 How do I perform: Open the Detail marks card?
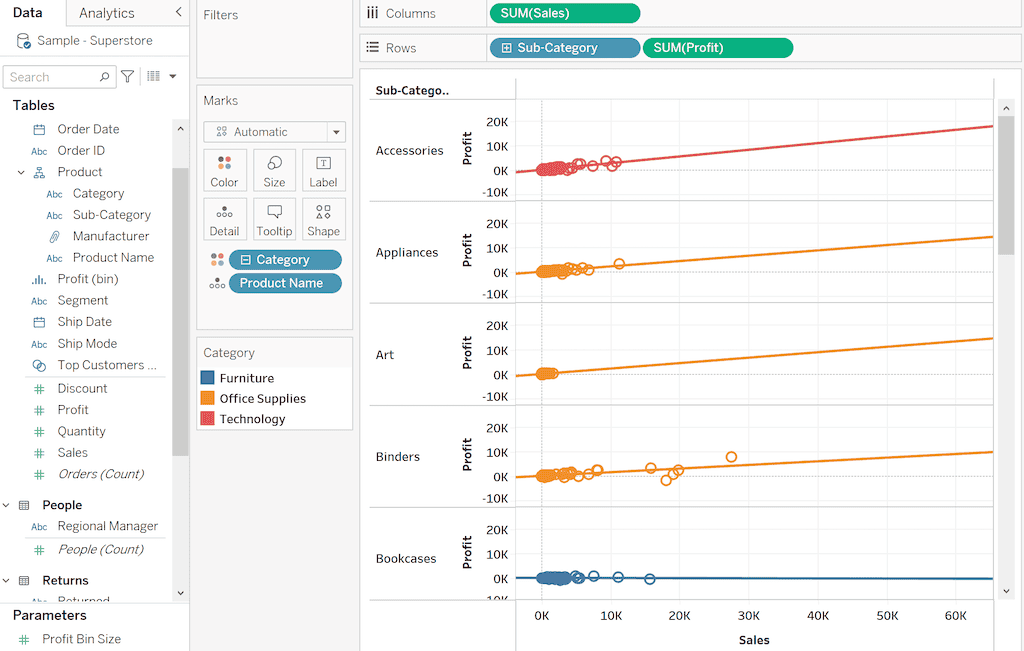coord(224,219)
